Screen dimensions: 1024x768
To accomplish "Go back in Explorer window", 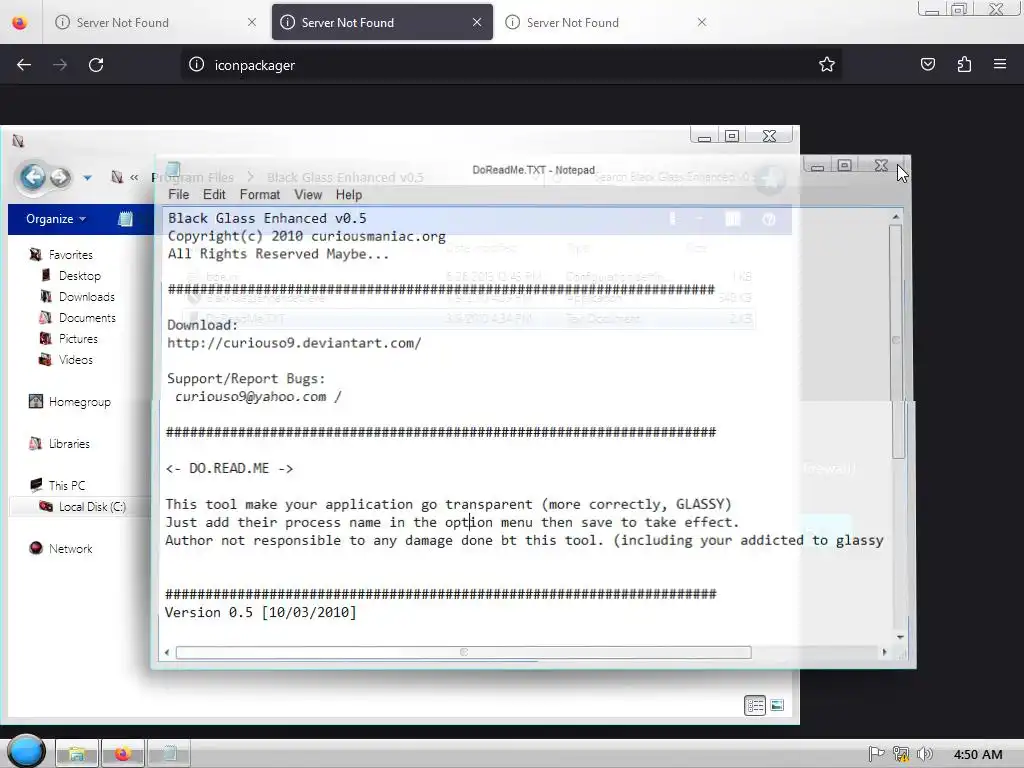I will pos(33,176).
